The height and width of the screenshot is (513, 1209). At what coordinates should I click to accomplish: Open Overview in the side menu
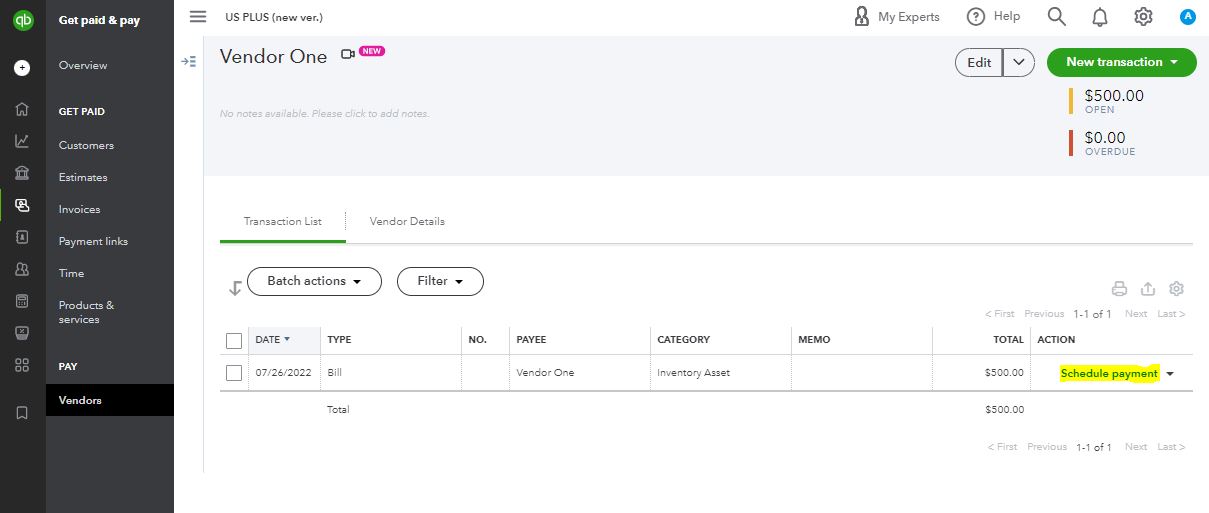click(x=83, y=66)
